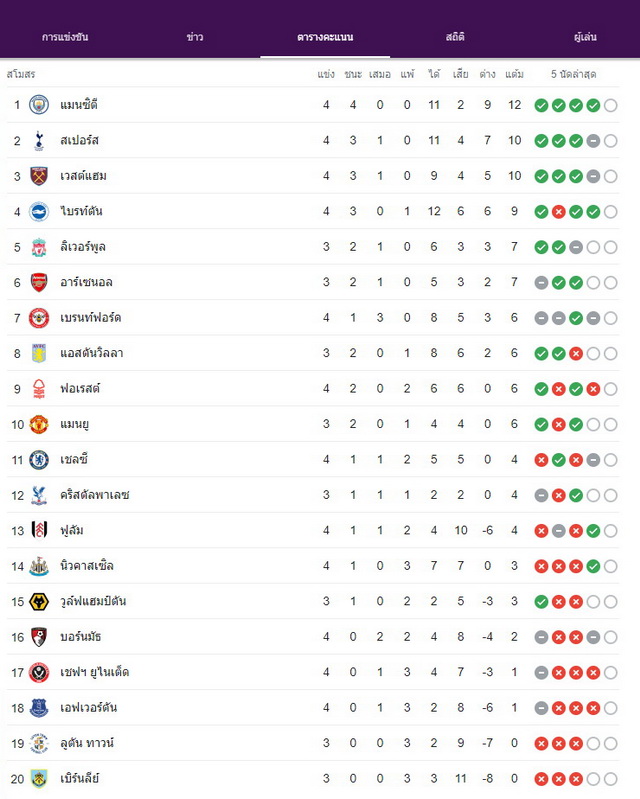
Task: Click the Tottenham Spurs crest icon
Action: [x=39, y=141]
